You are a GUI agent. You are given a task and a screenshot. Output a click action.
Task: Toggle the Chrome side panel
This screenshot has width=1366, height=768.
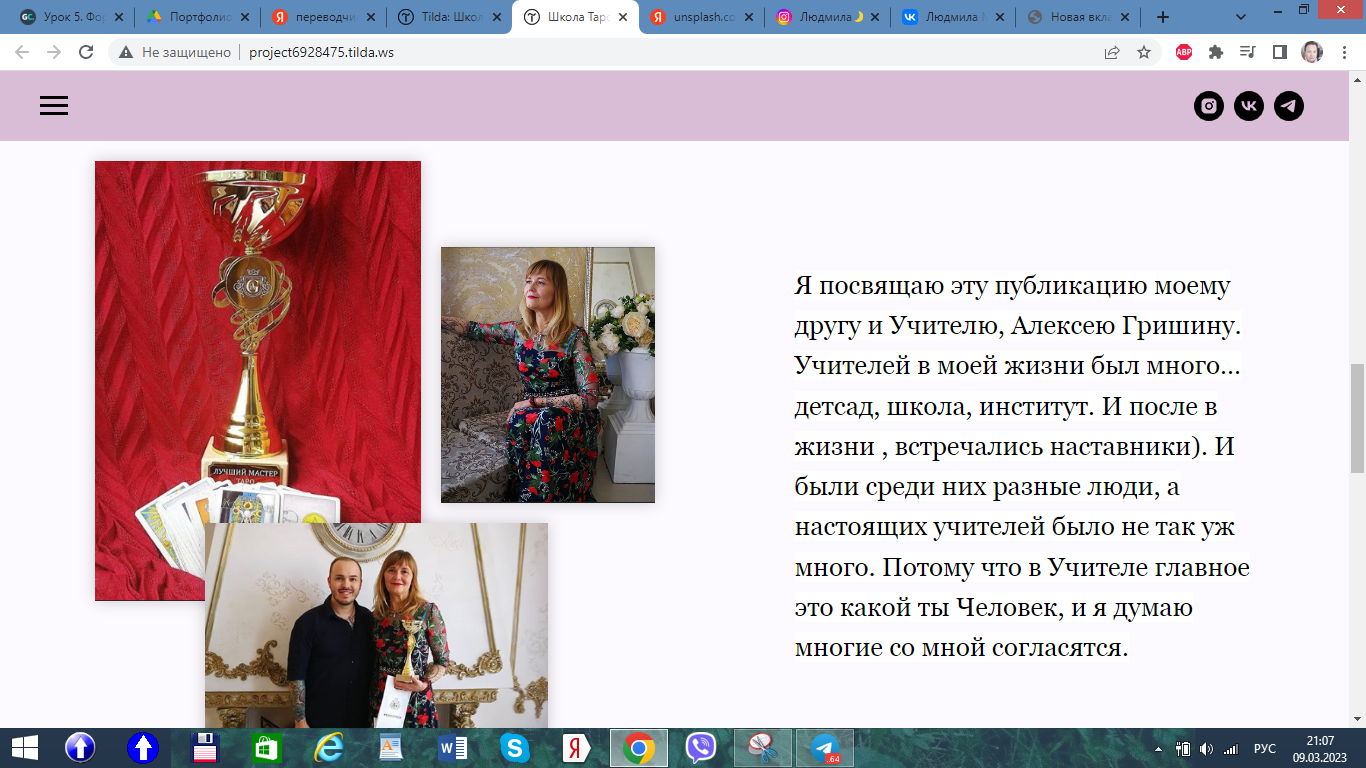pyautogui.click(x=1279, y=52)
